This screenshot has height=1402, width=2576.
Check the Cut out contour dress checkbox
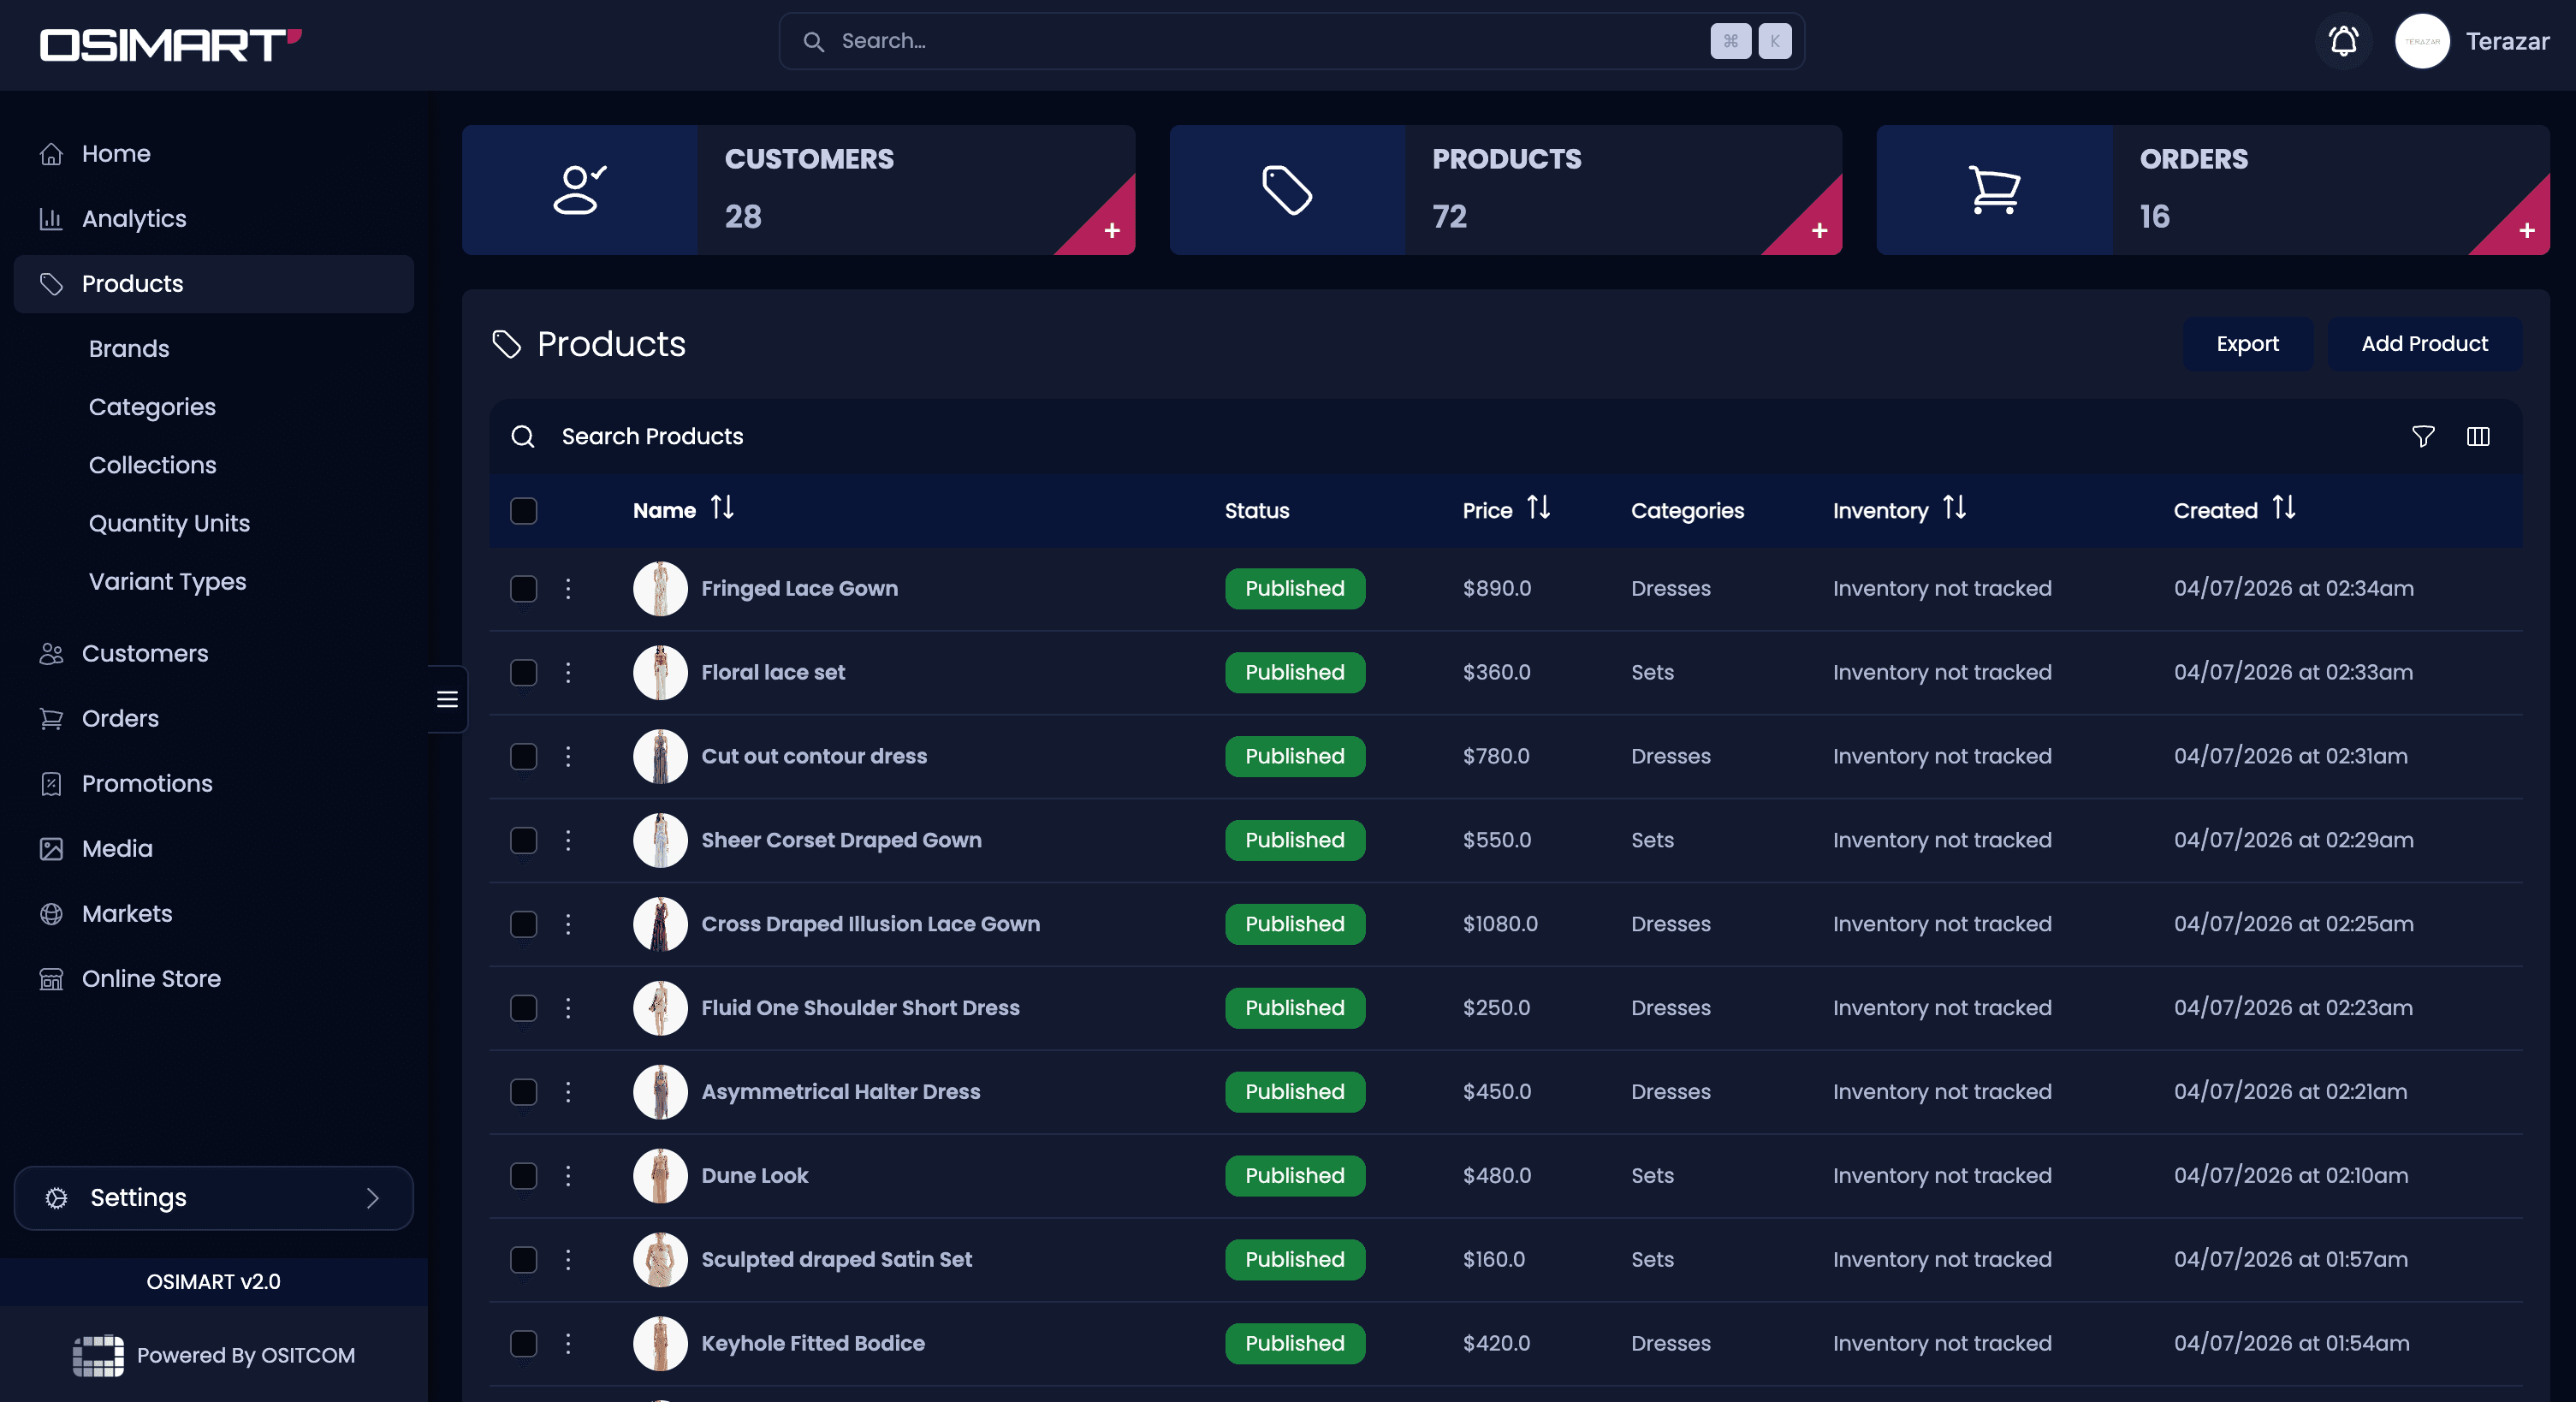523,756
